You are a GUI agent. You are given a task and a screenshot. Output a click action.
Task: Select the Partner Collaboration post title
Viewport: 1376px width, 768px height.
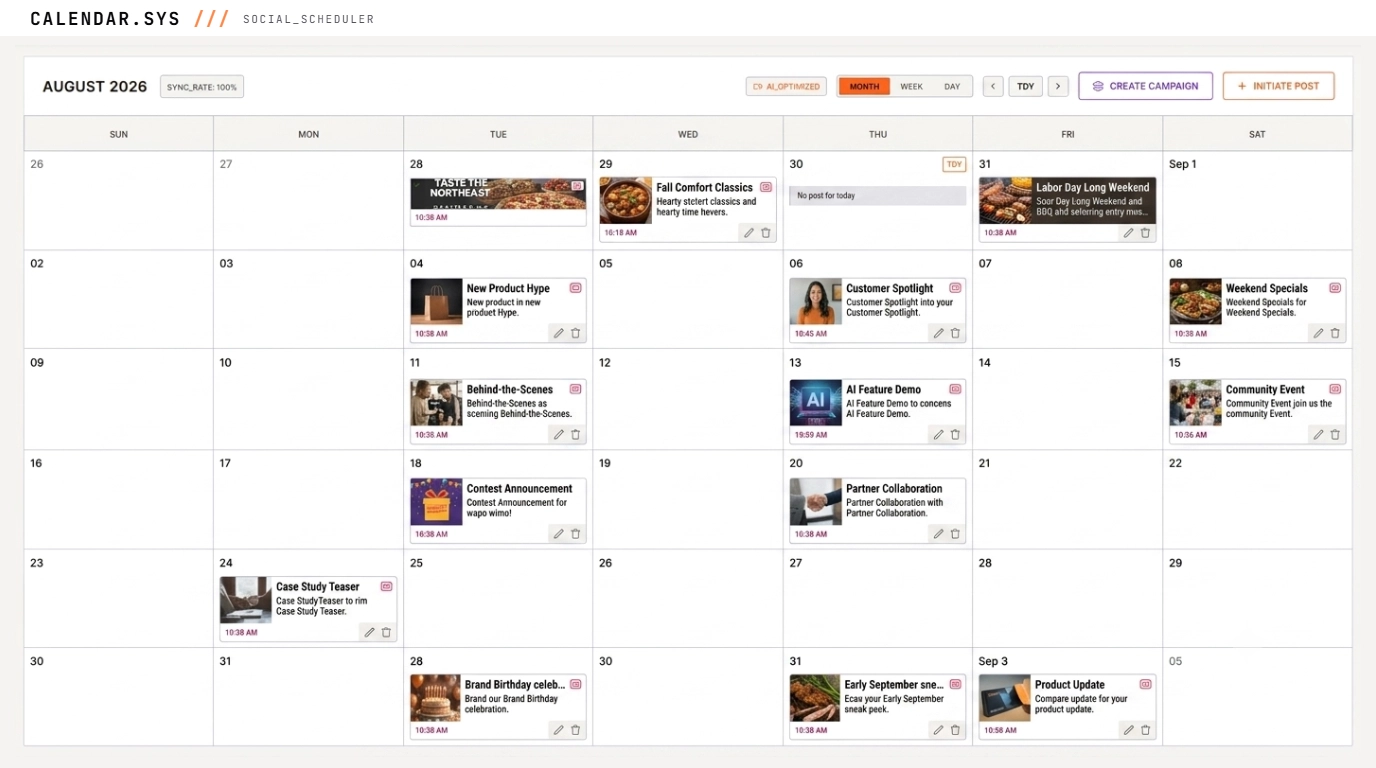click(894, 489)
